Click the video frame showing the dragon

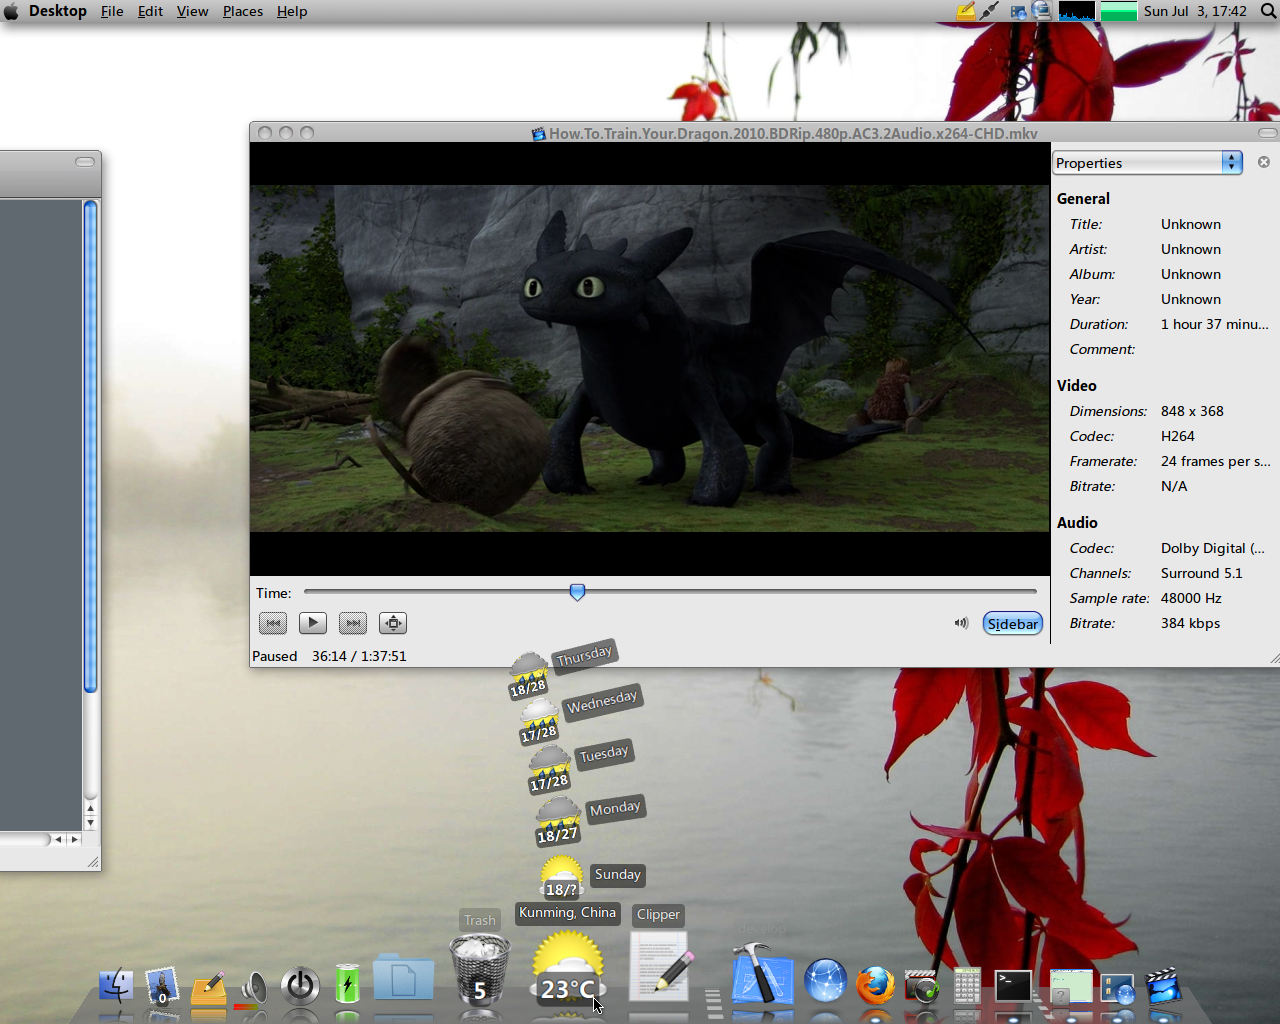pyautogui.click(x=650, y=358)
